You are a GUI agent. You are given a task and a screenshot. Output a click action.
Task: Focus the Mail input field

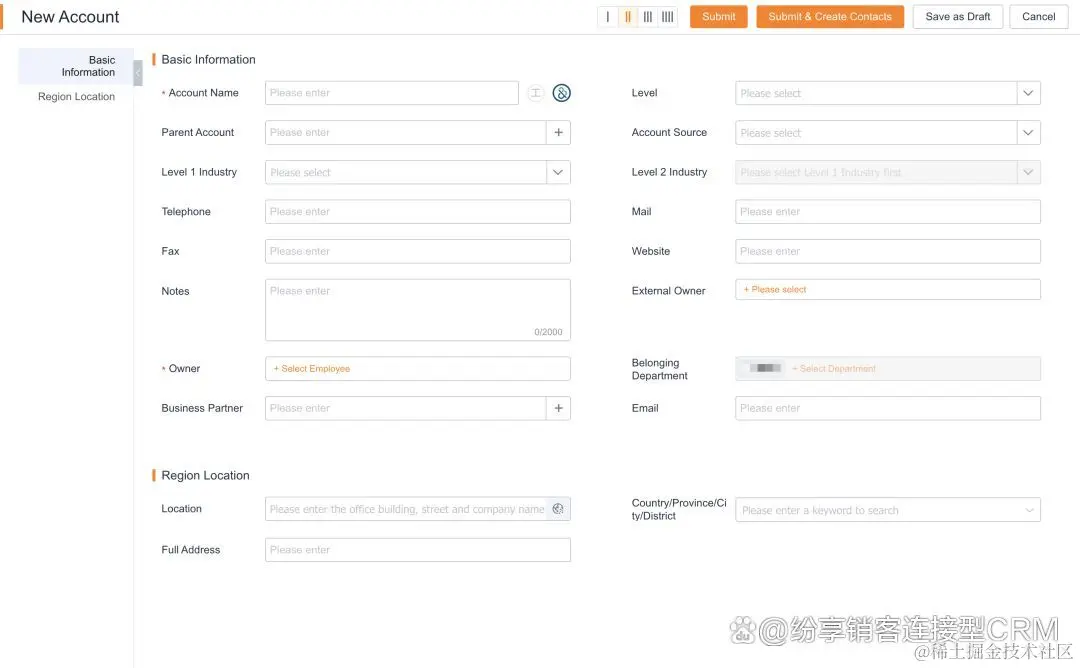(x=887, y=211)
